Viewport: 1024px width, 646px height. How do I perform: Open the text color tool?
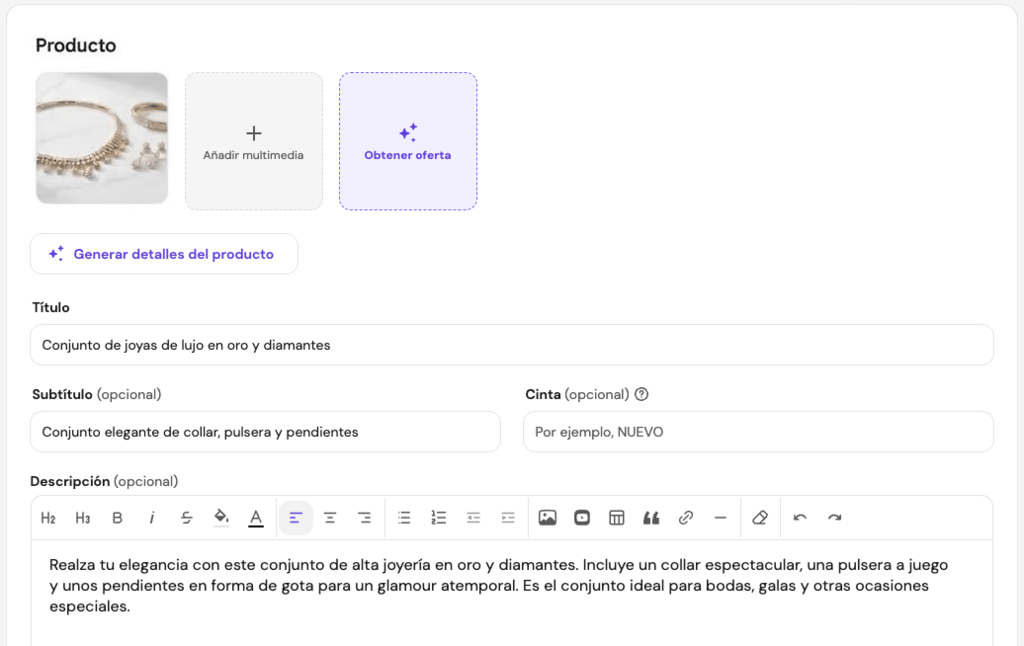[256, 518]
